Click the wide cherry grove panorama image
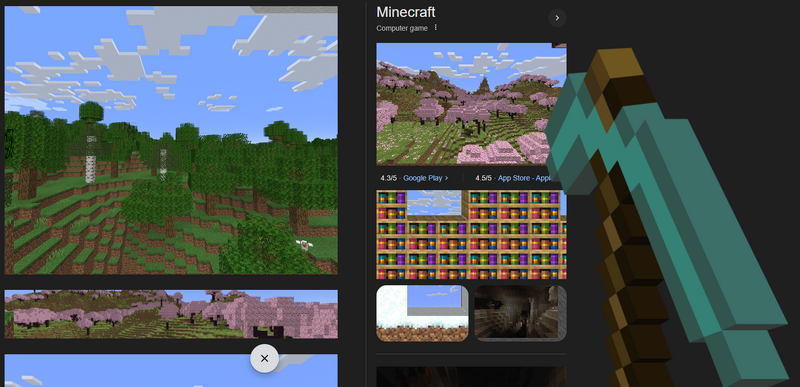The height and width of the screenshot is (387, 800). click(171, 314)
